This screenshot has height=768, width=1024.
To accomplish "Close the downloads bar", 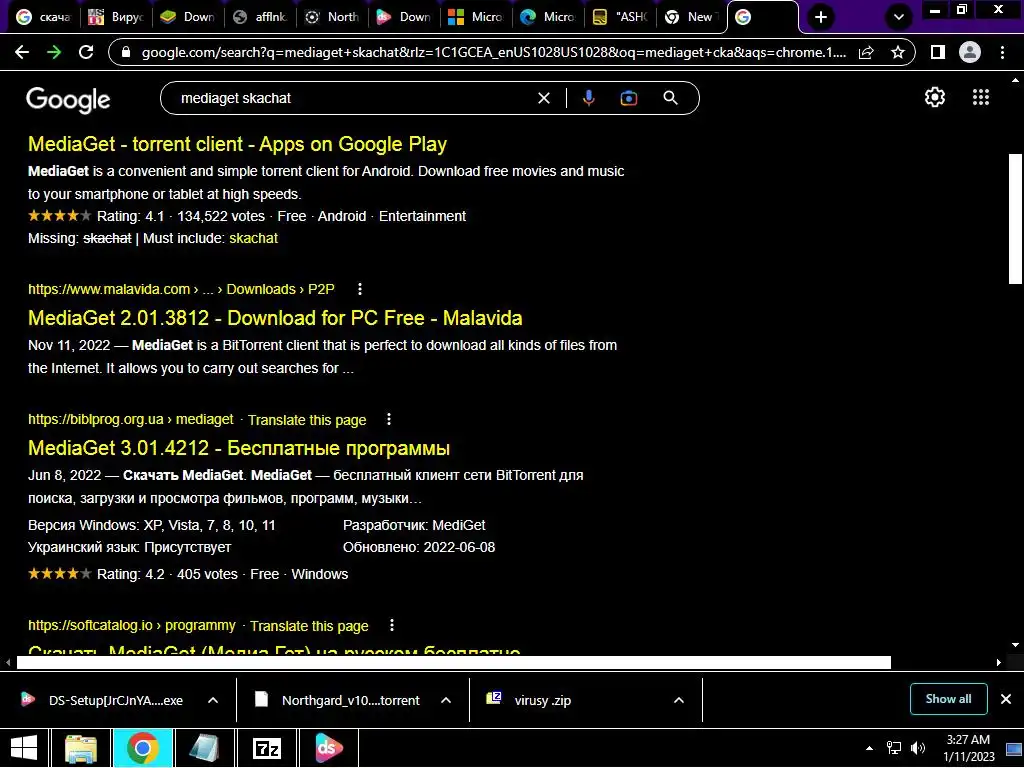I will coord(1006,699).
